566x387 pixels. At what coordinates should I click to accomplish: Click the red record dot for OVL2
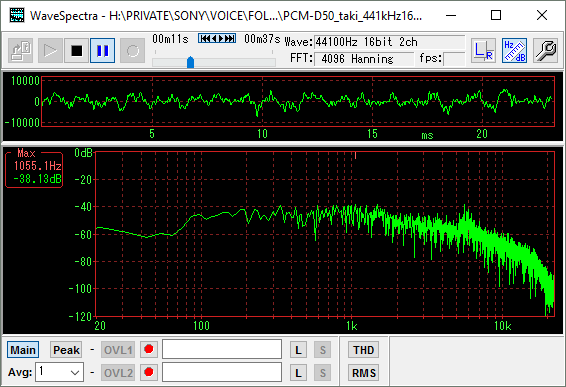[149, 372]
